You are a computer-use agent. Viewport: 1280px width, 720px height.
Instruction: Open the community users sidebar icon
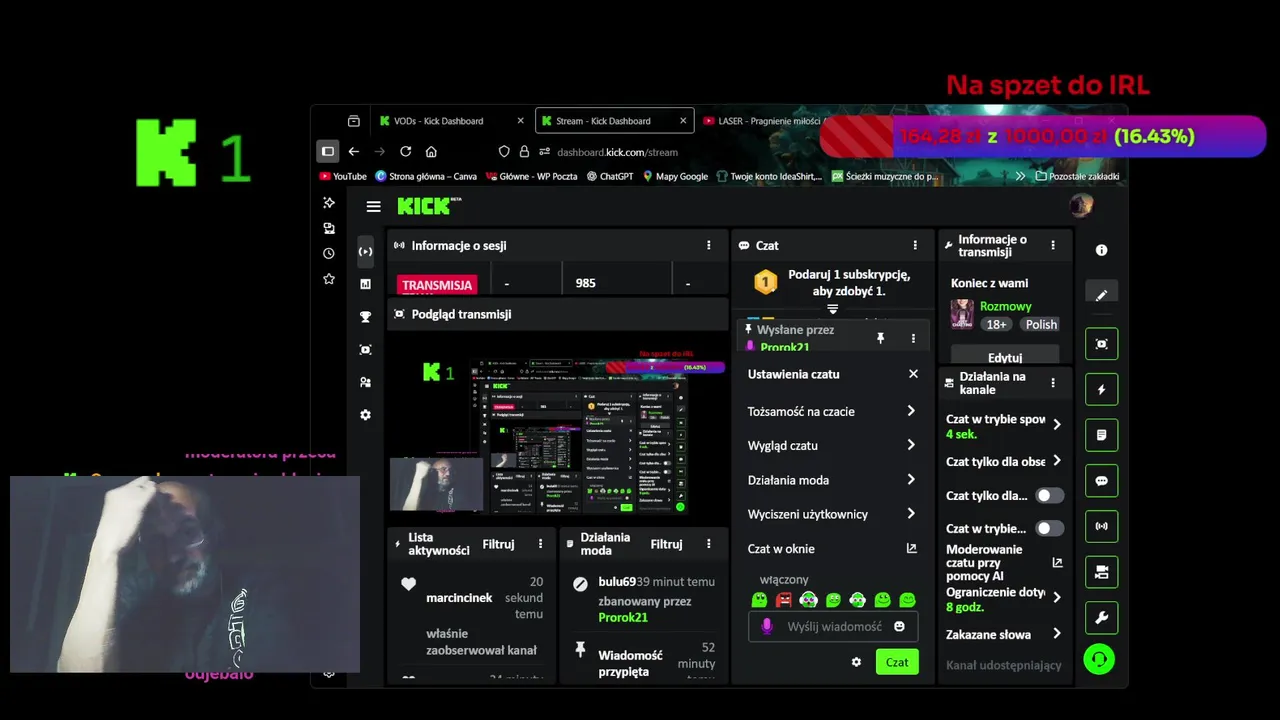365,382
